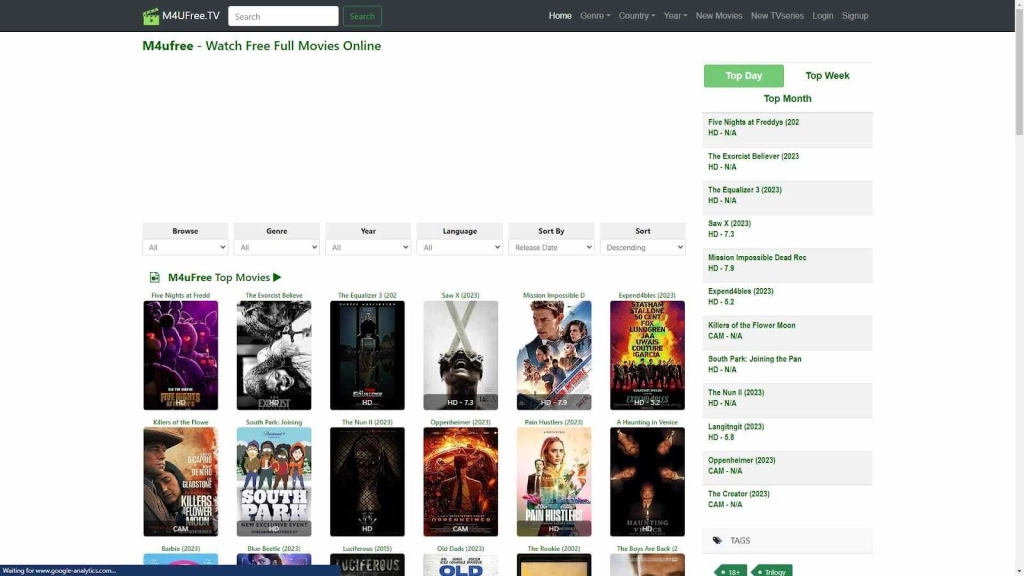Open the Year filter select box
Screen dimensions: 1024x576
368,248
